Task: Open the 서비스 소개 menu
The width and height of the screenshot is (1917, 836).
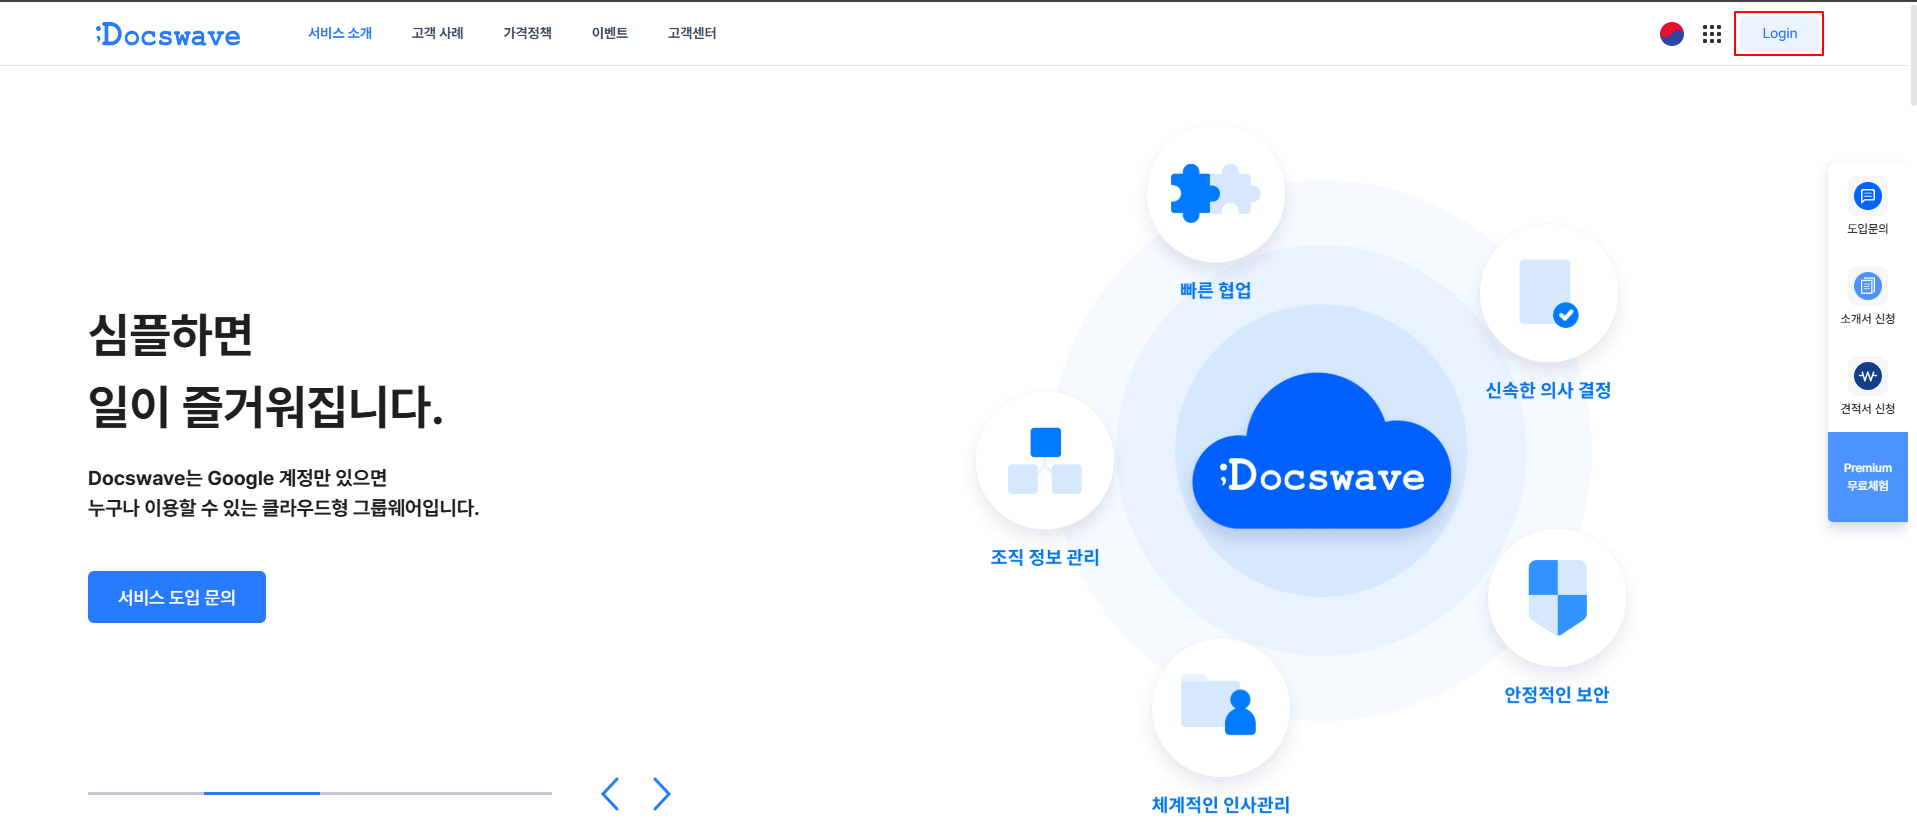Action: click(340, 33)
